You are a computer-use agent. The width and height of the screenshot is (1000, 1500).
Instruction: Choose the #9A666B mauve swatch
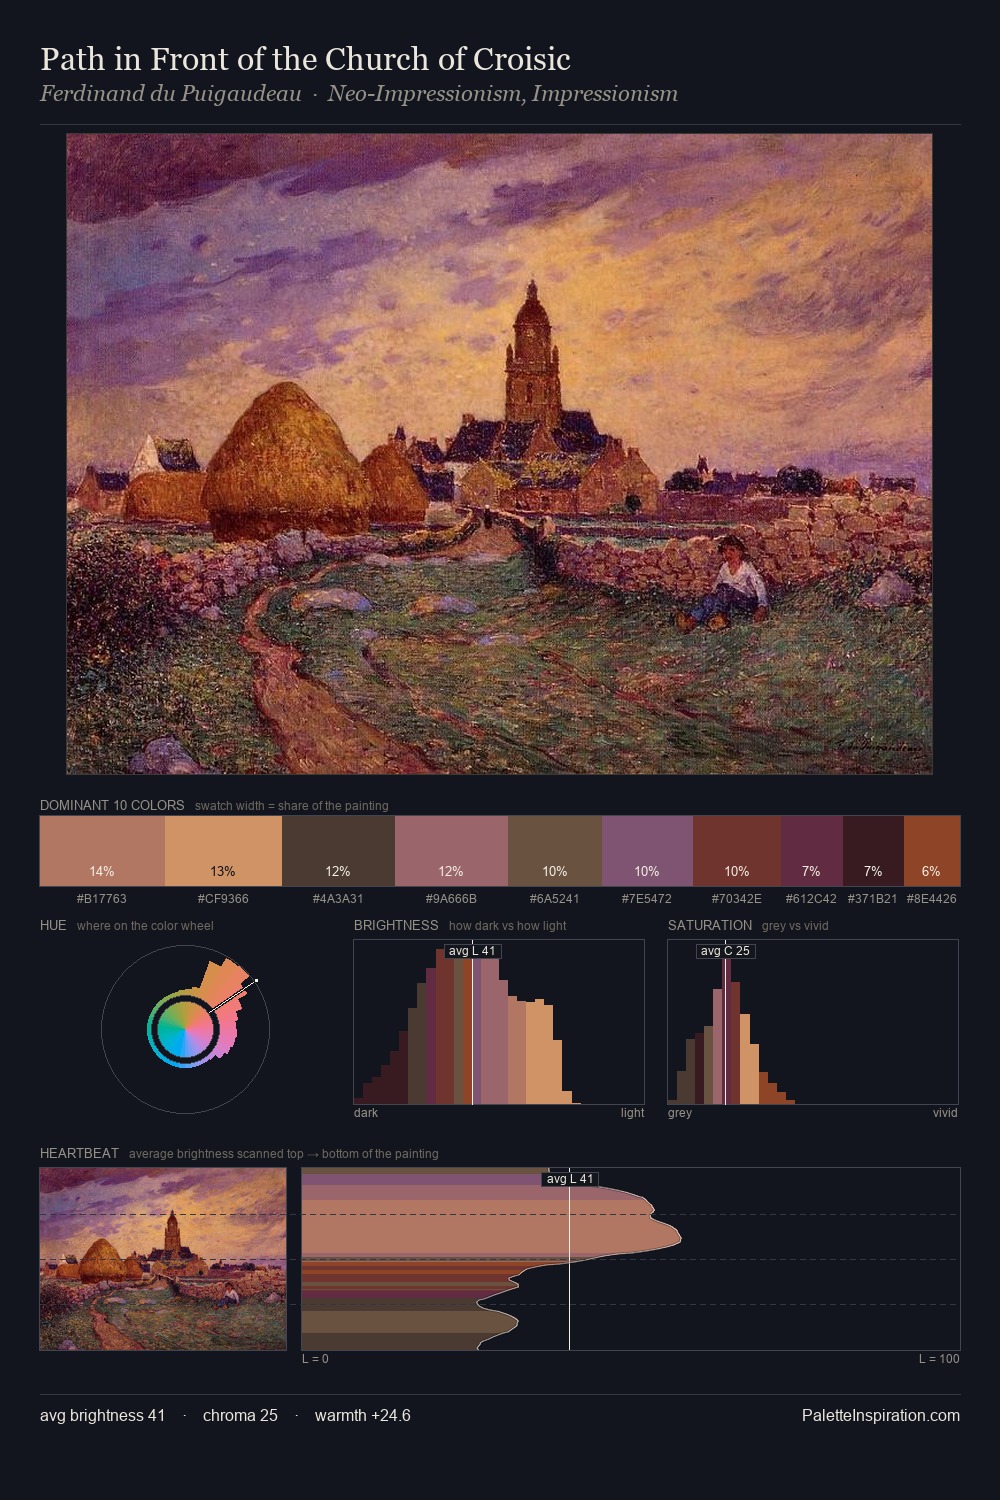[451, 851]
